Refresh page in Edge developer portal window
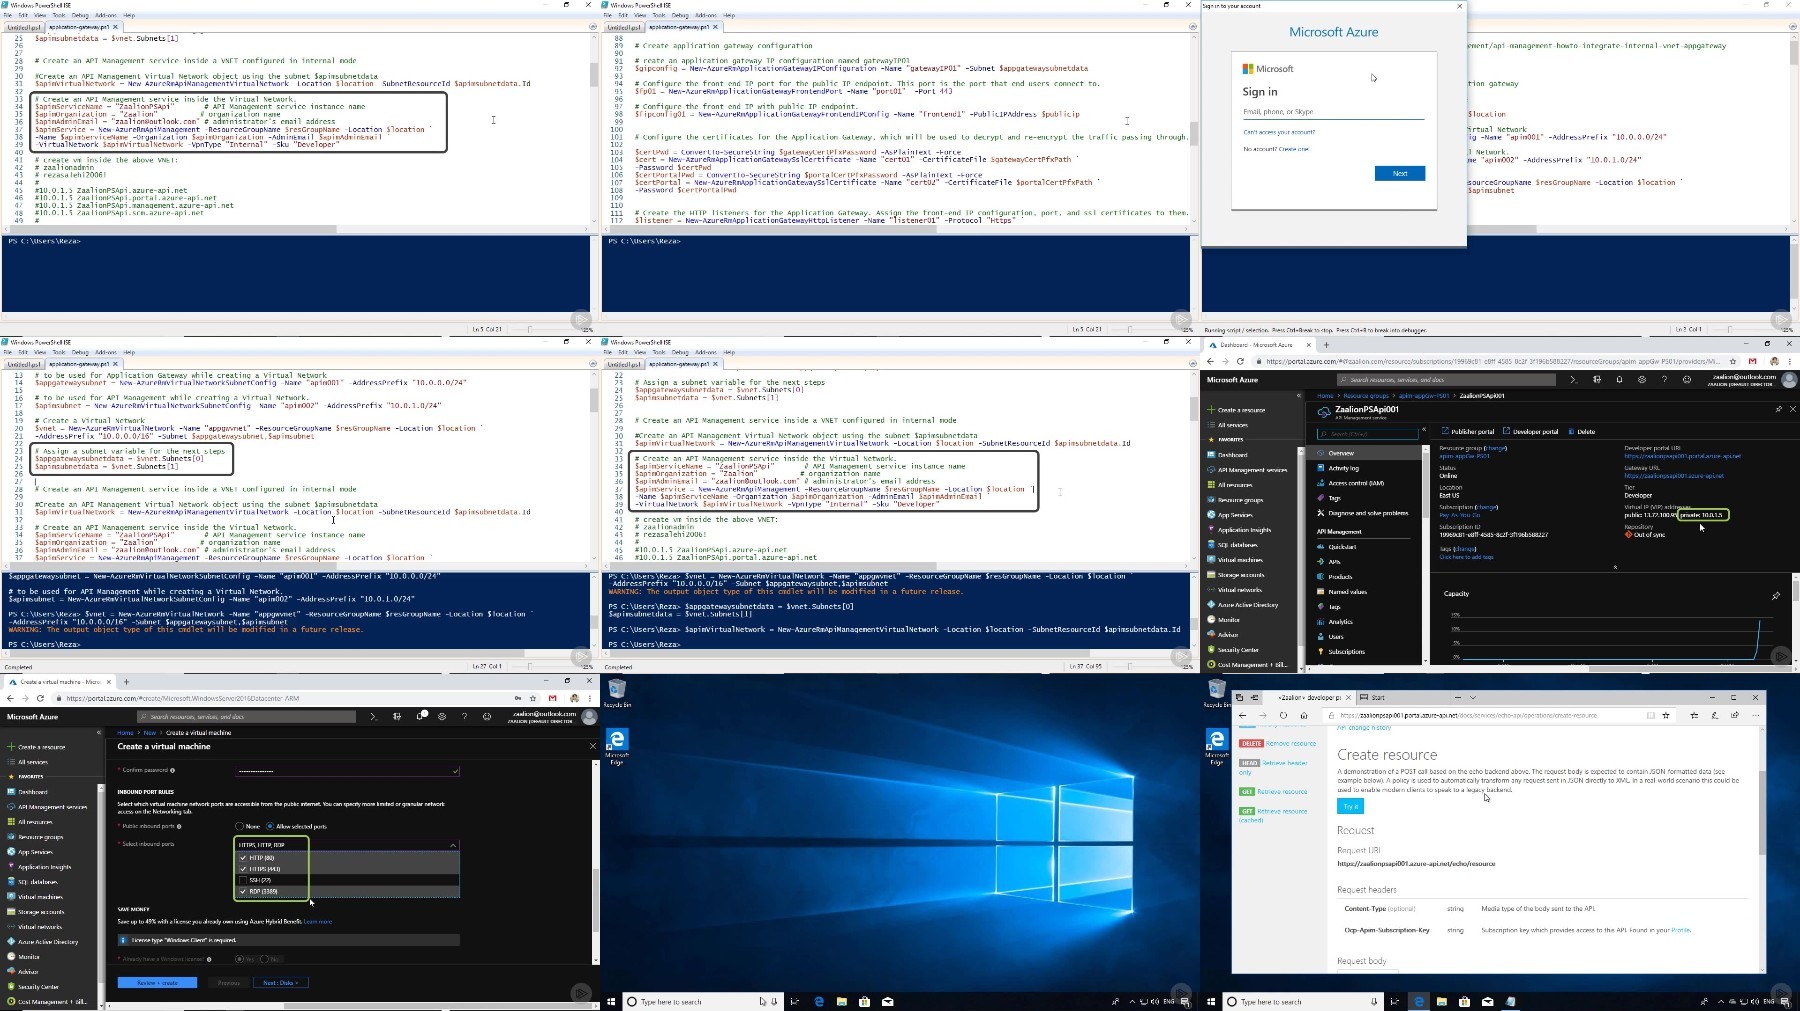The image size is (1800, 1011). 1283,715
